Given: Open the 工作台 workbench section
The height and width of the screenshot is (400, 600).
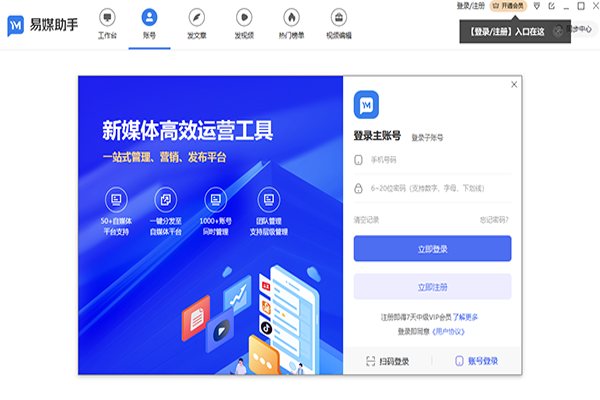Looking at the screenshot, I should (x=107, y=24).
